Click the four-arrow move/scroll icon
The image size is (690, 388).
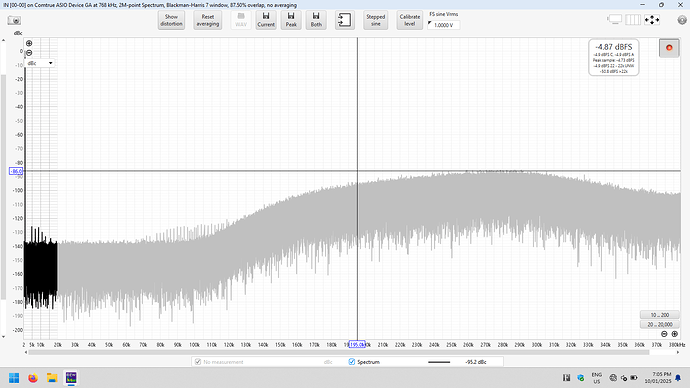pyautogui.click(x=652, y=20)
